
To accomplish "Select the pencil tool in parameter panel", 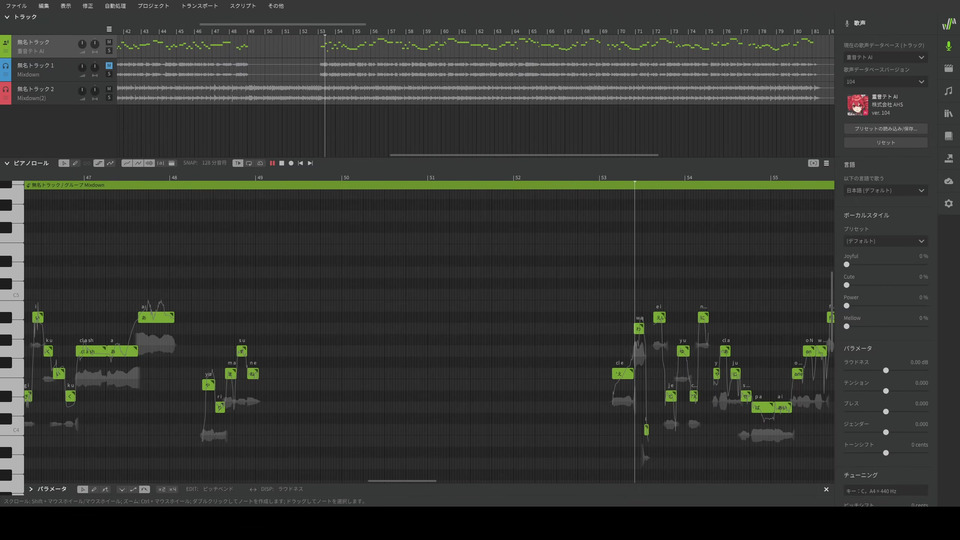I will click(94, 489).
